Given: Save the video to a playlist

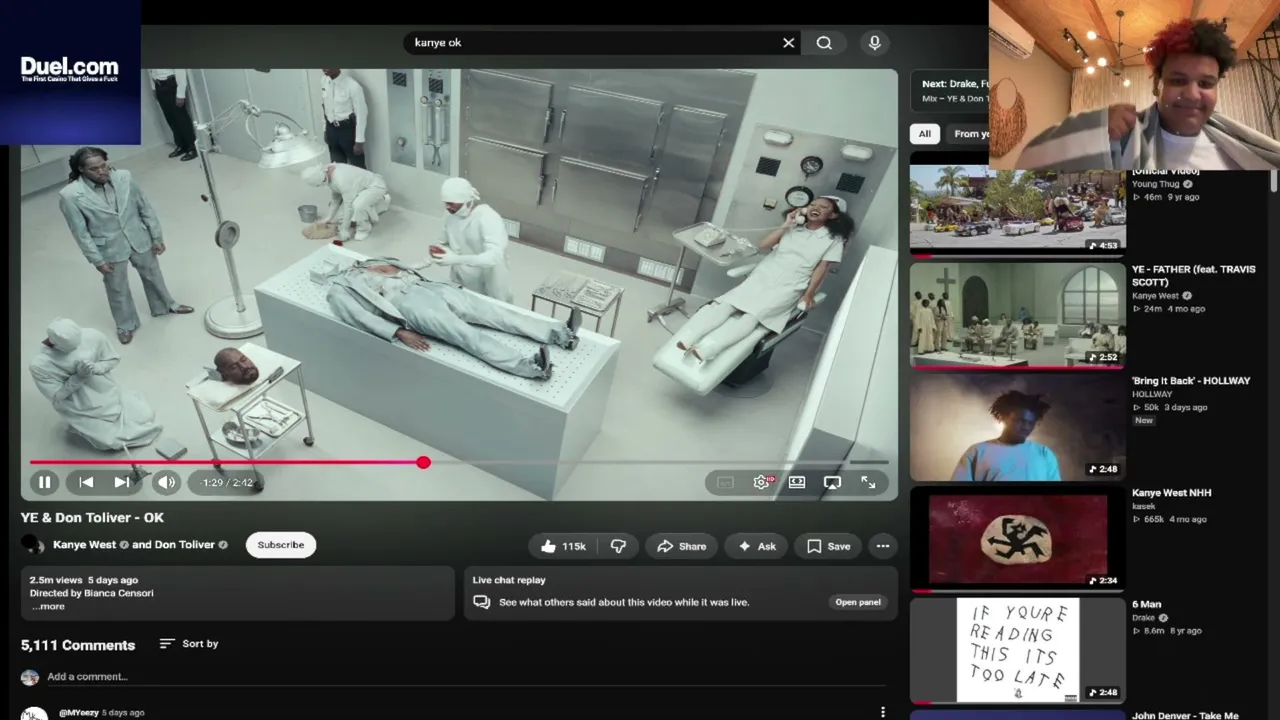Looking at the screenshot, I should coord(829,546).
